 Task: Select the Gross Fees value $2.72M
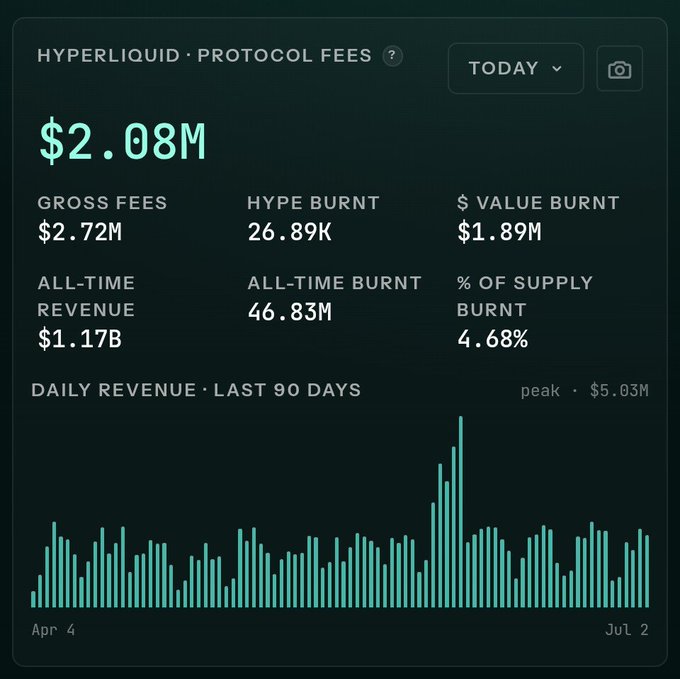click(80, 232)
